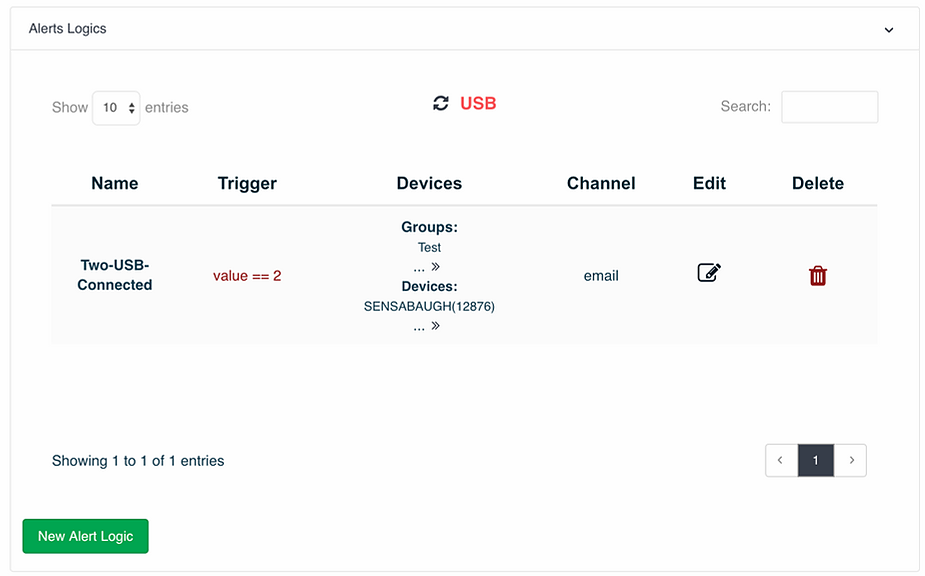This screenshot has height=576, width=925.
Task: Click the value == 2 trigger text
Action: 247,276
